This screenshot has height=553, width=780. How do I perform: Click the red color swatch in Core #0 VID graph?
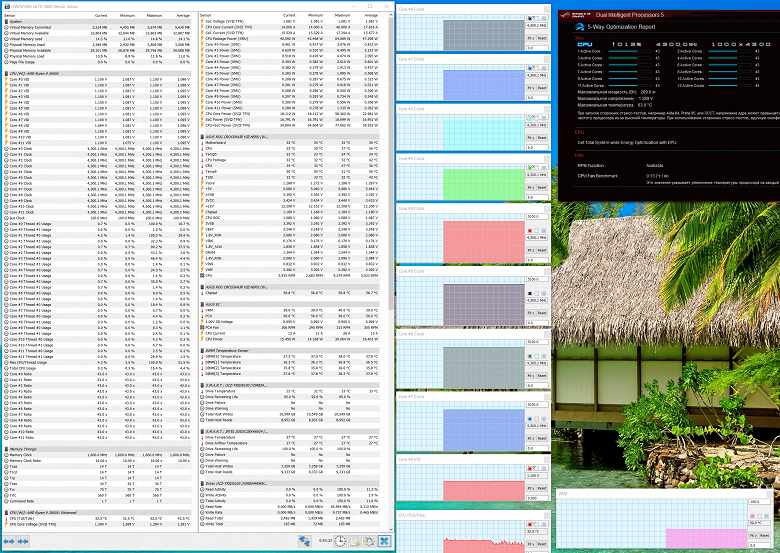tap(530, 468)
